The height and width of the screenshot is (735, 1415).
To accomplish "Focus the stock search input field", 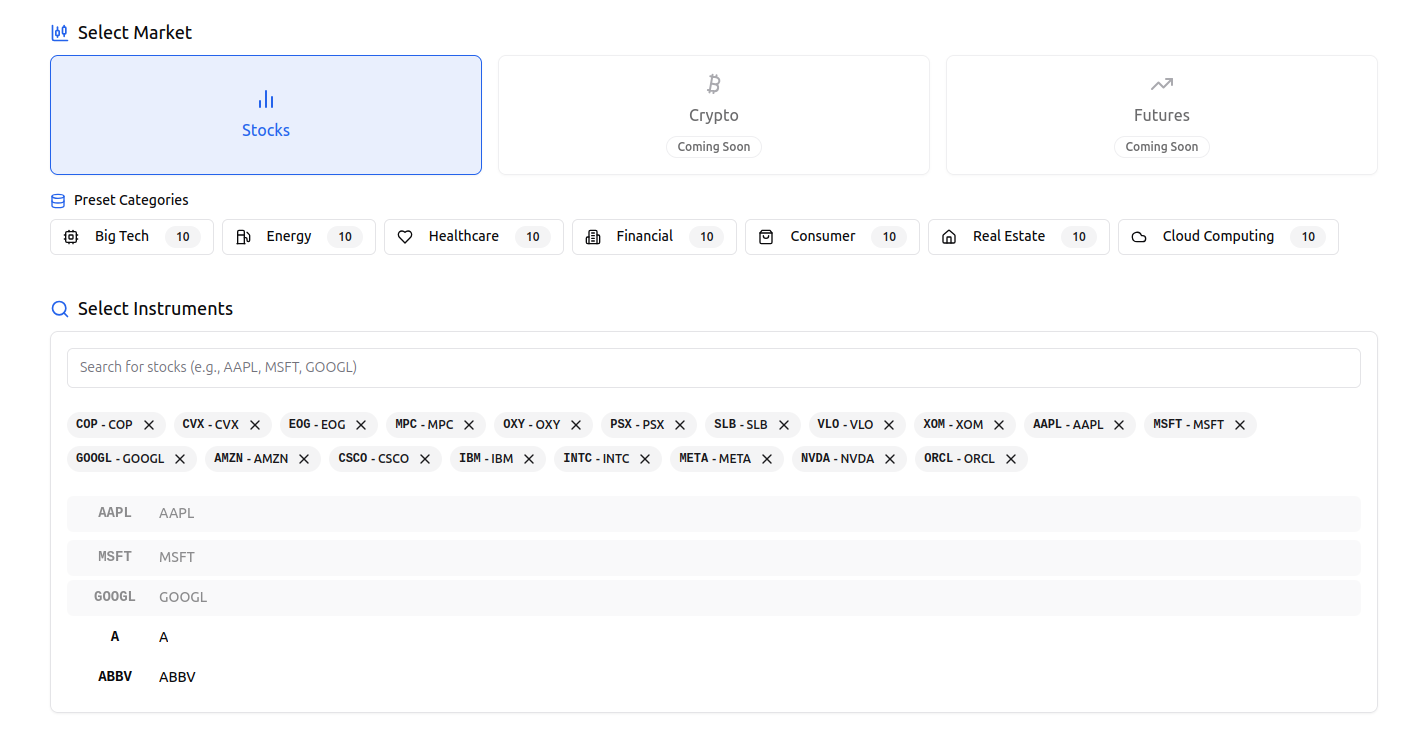I will [714, 368].
